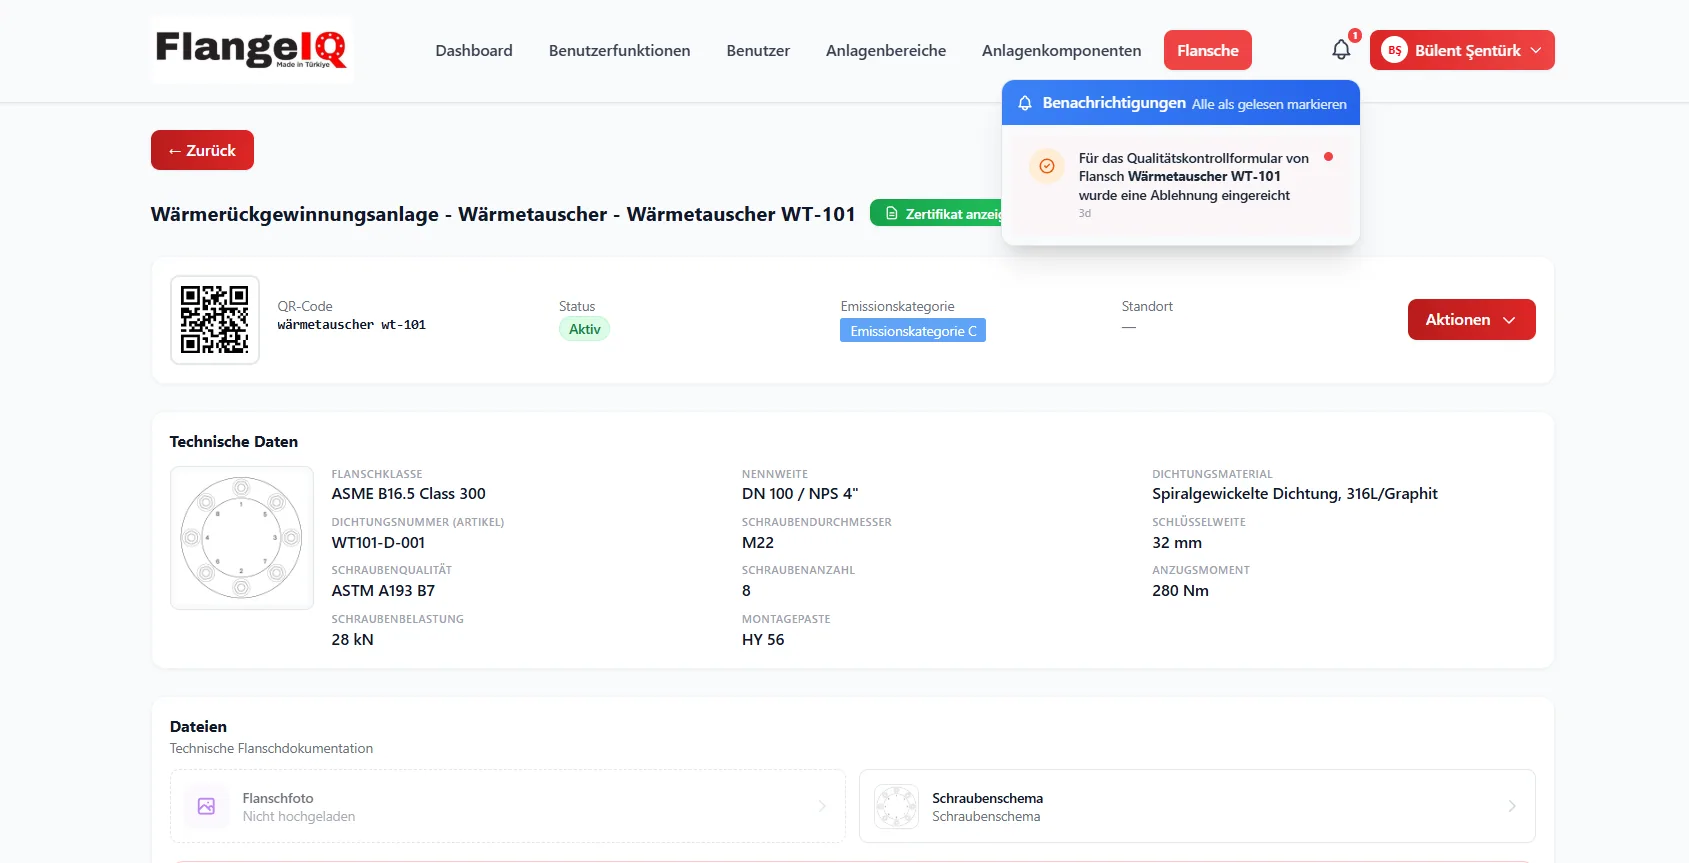
Task: Click the BŞ user avatar
Action: 1394,50
